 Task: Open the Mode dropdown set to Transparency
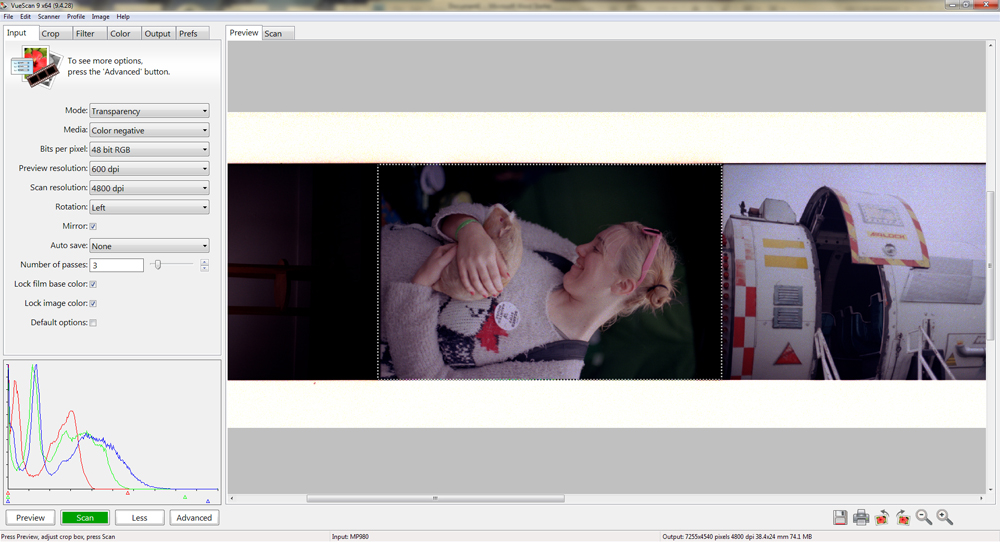149,111
